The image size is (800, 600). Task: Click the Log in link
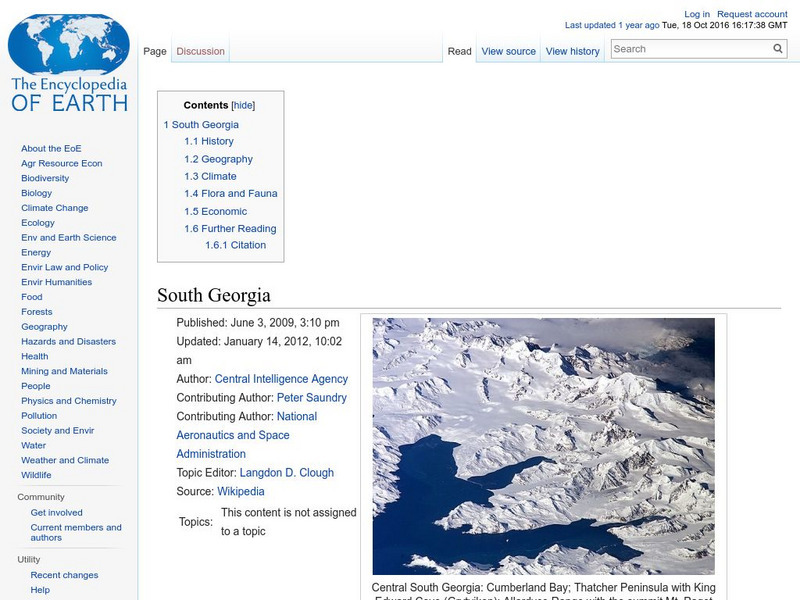[x=697, y=14]
